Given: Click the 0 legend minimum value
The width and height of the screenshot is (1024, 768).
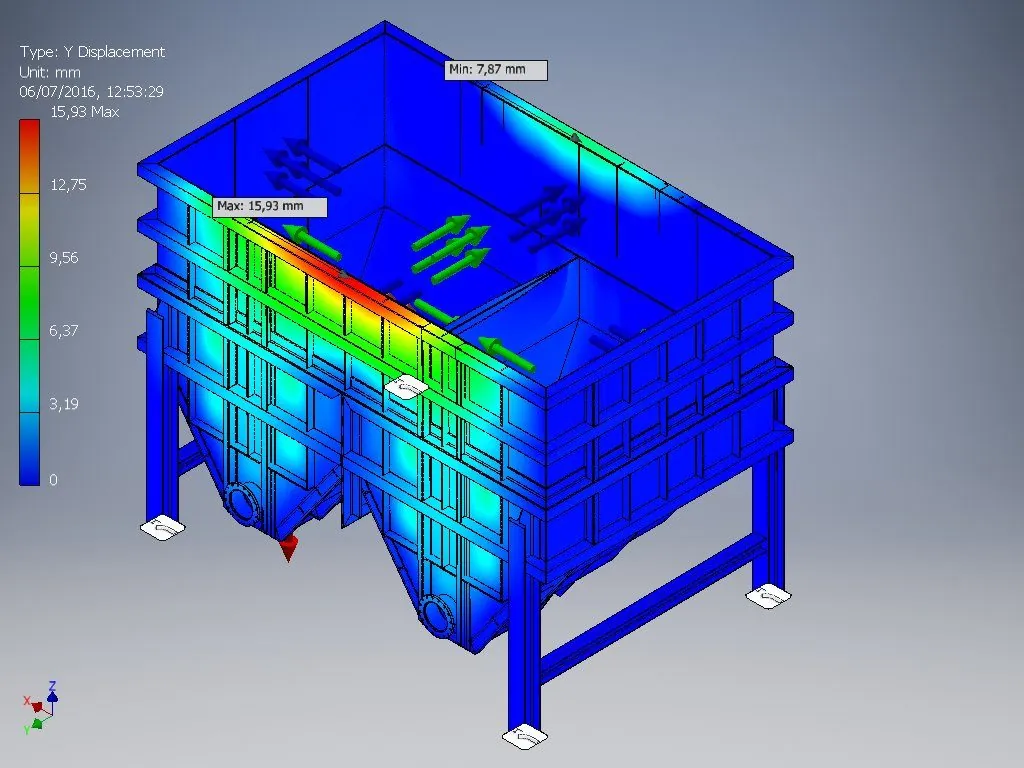Looking at the screenshot, I should 54,479.
